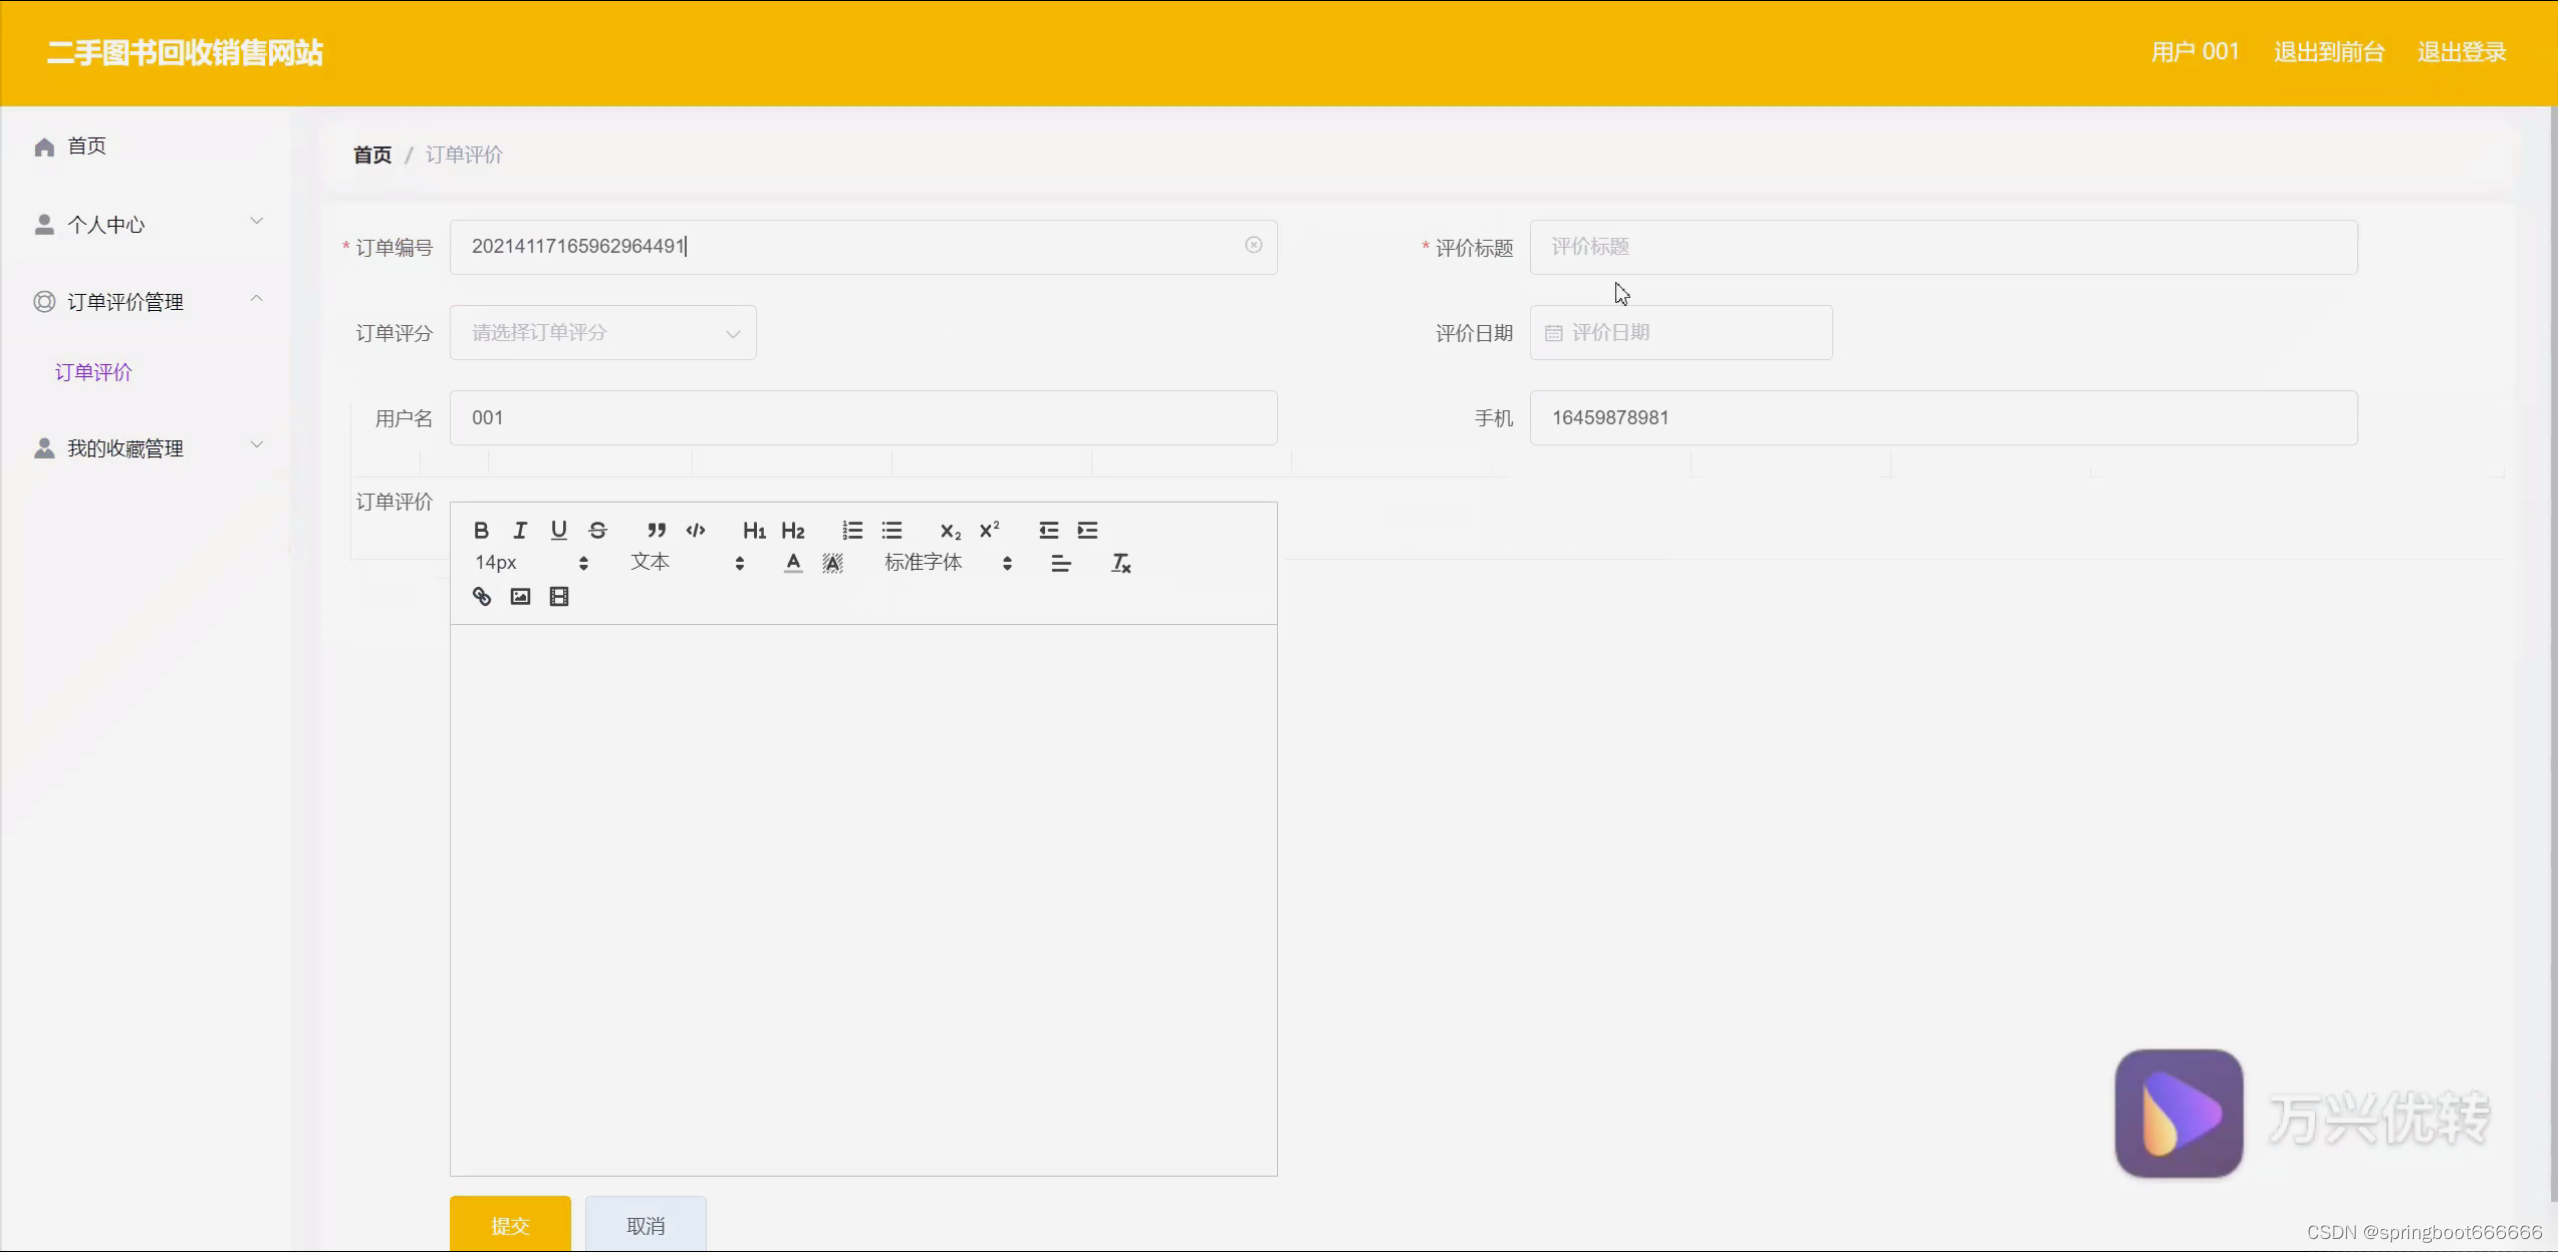Click into the 评价标题 input field
Screen dimensions: 2558x1252
pyautogui.click(x=1942, y=247)
